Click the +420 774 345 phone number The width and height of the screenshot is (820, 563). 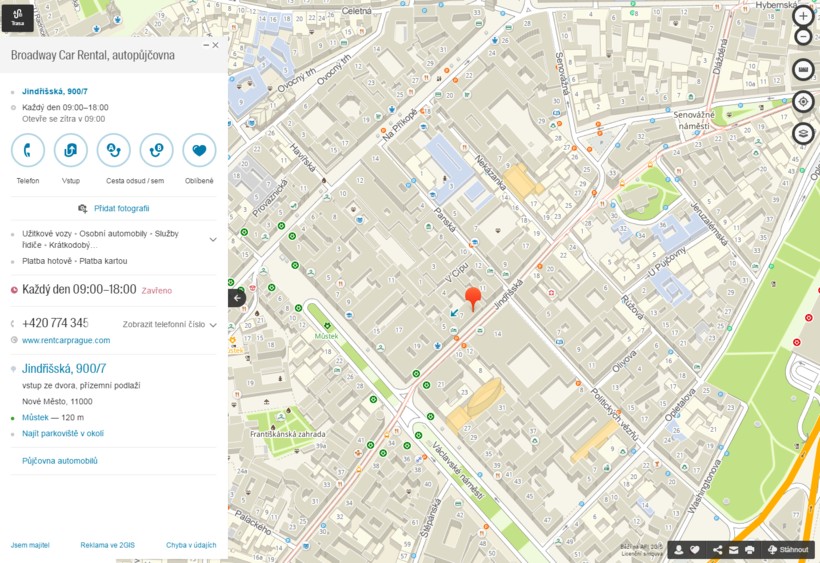pos(55,323)
